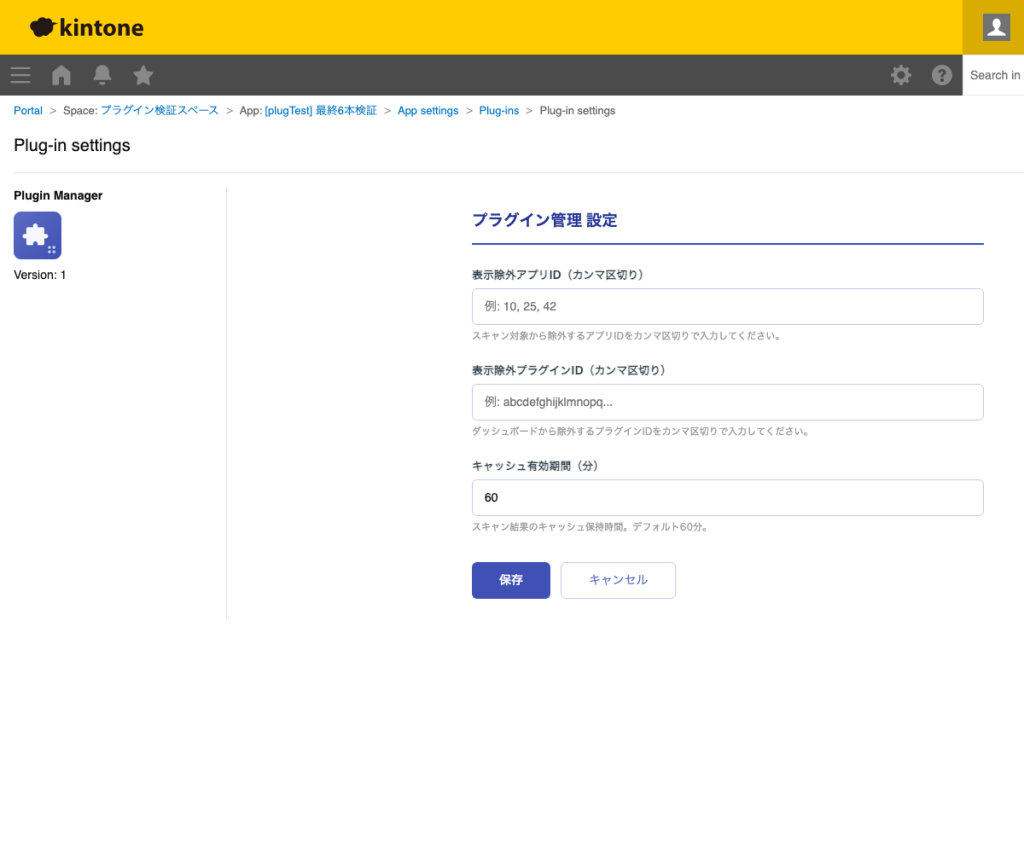Click the home icon
This screenshot has height=853, width=1024.
60,75
